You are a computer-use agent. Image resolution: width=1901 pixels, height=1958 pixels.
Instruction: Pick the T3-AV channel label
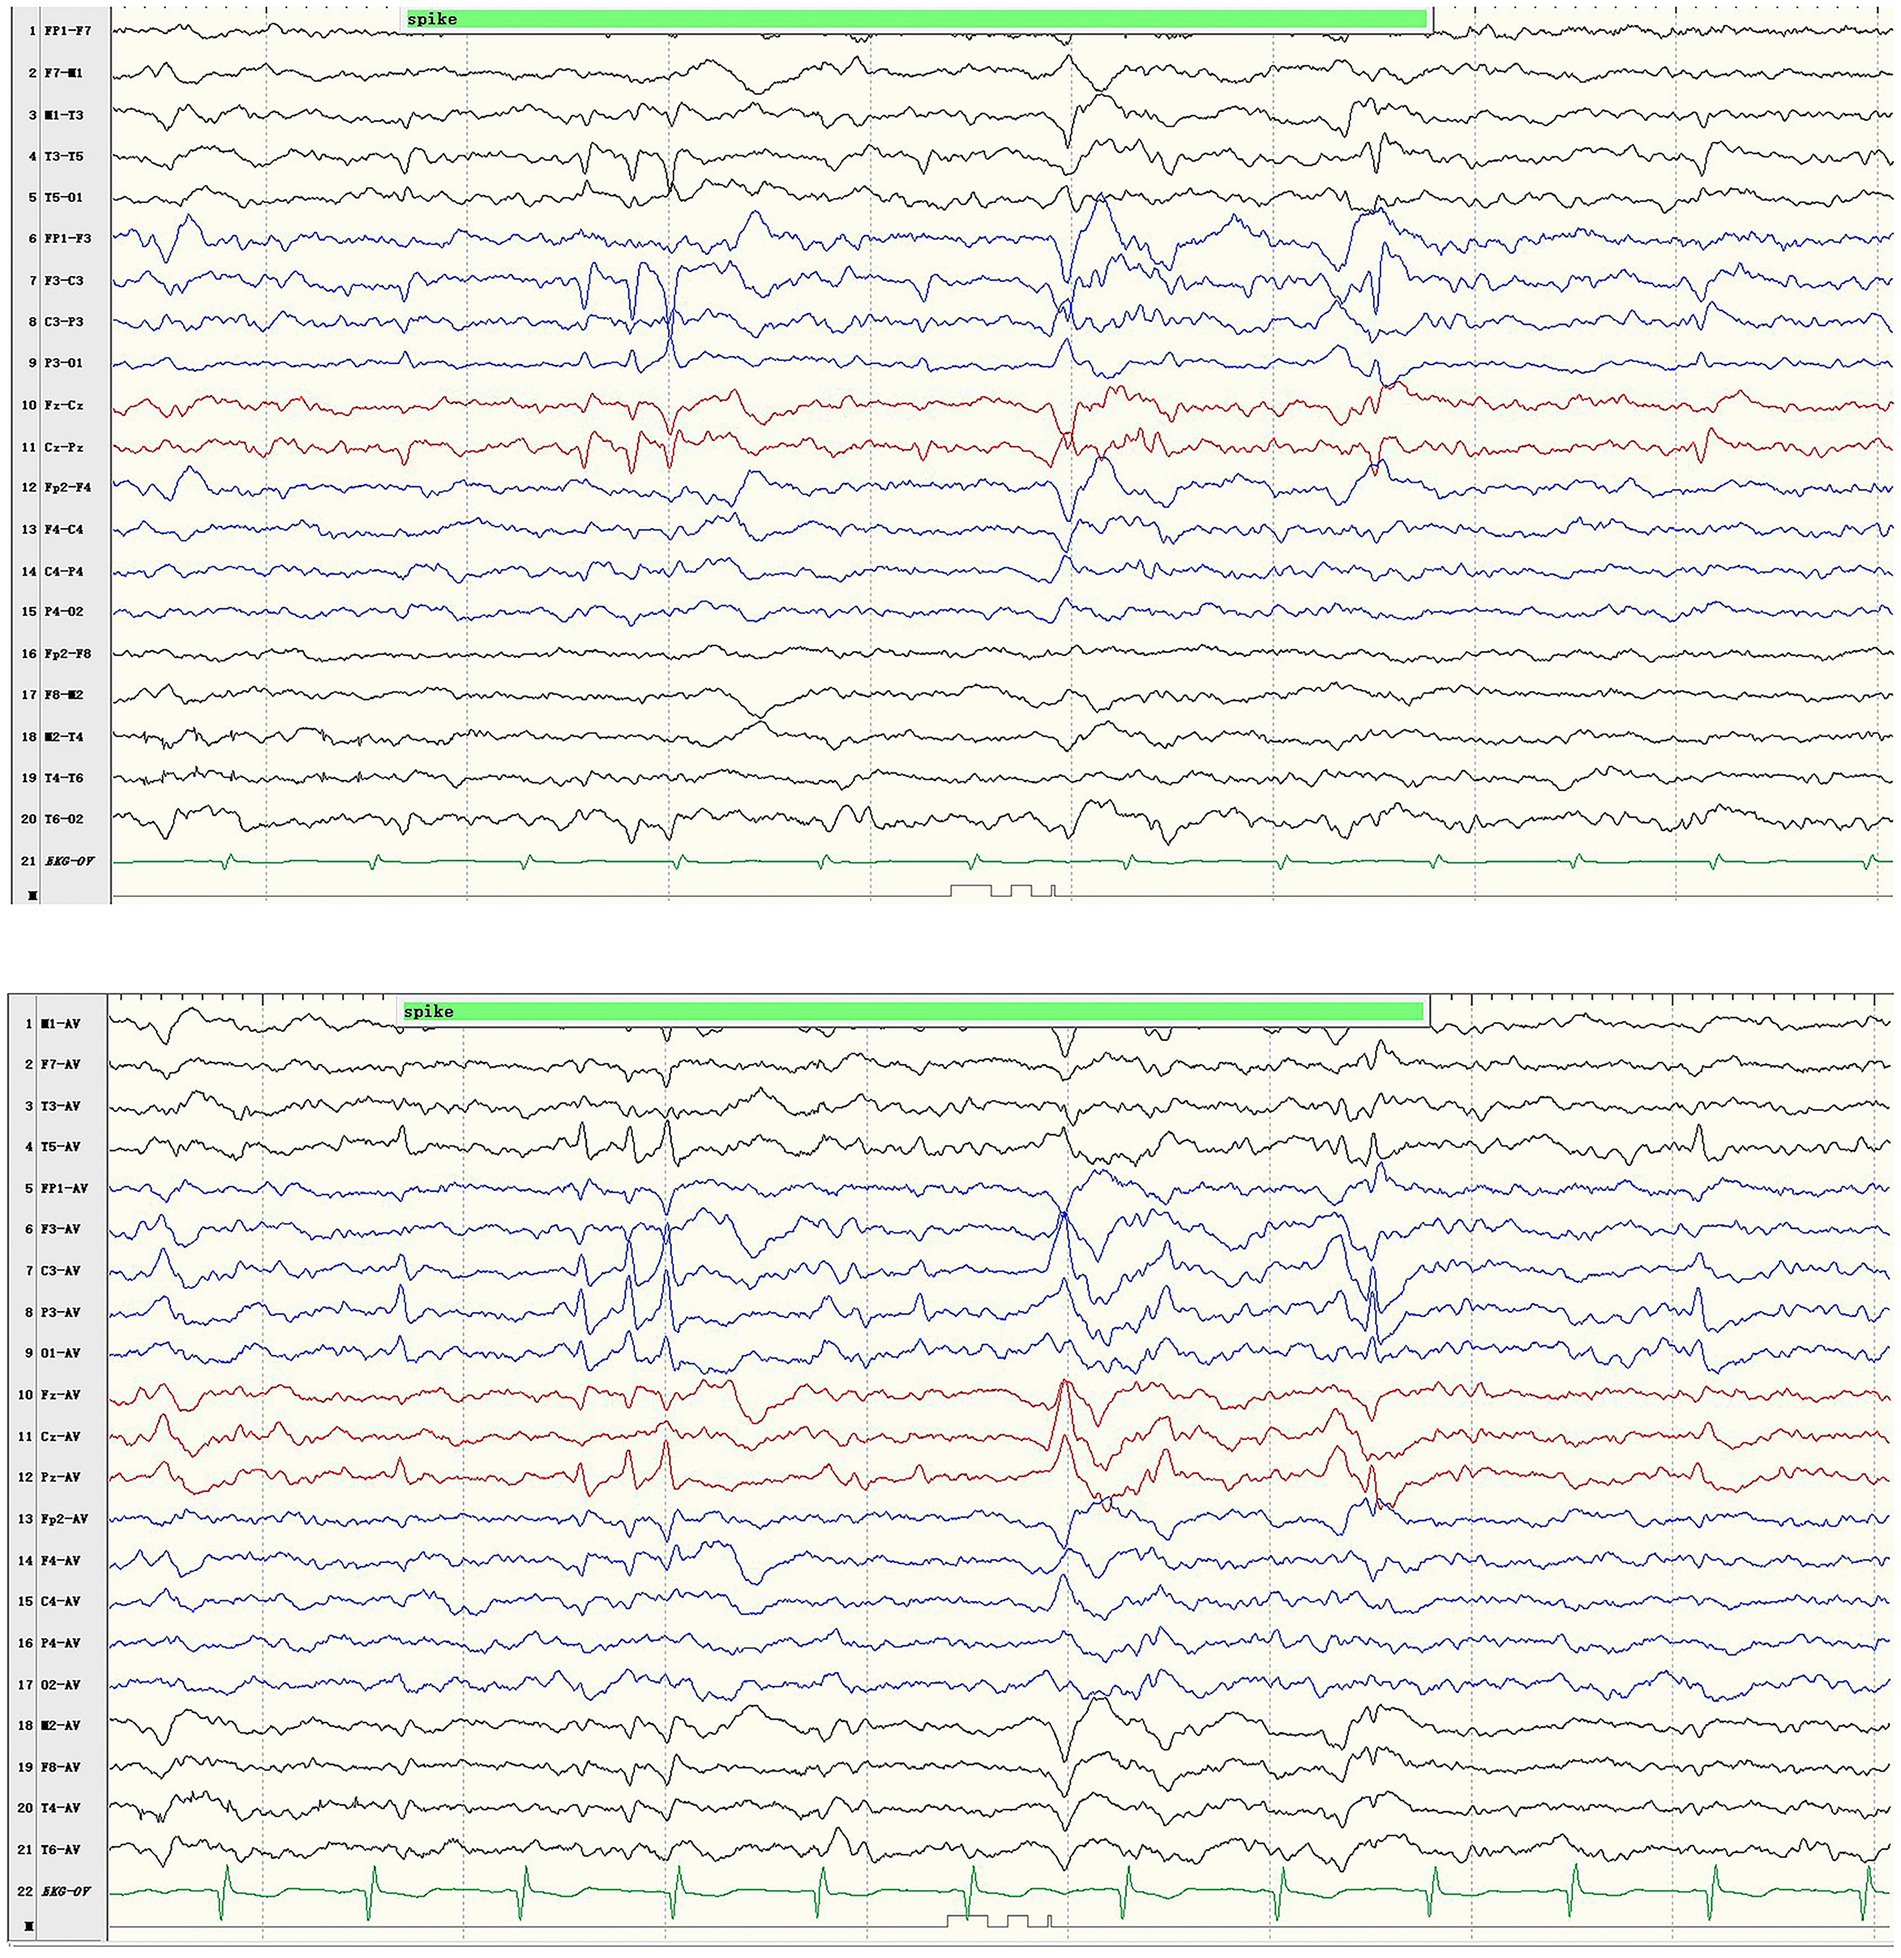tap(60, 1107)
